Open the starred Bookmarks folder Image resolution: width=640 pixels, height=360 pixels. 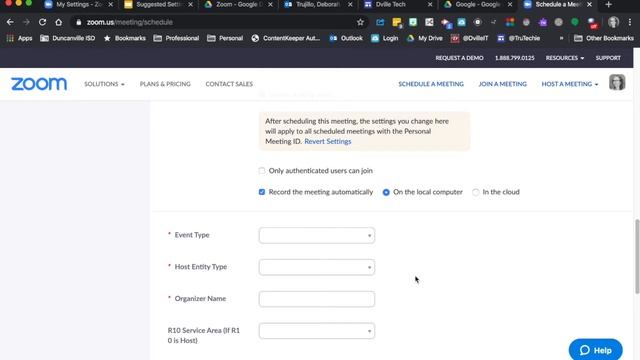click(124, 38)
